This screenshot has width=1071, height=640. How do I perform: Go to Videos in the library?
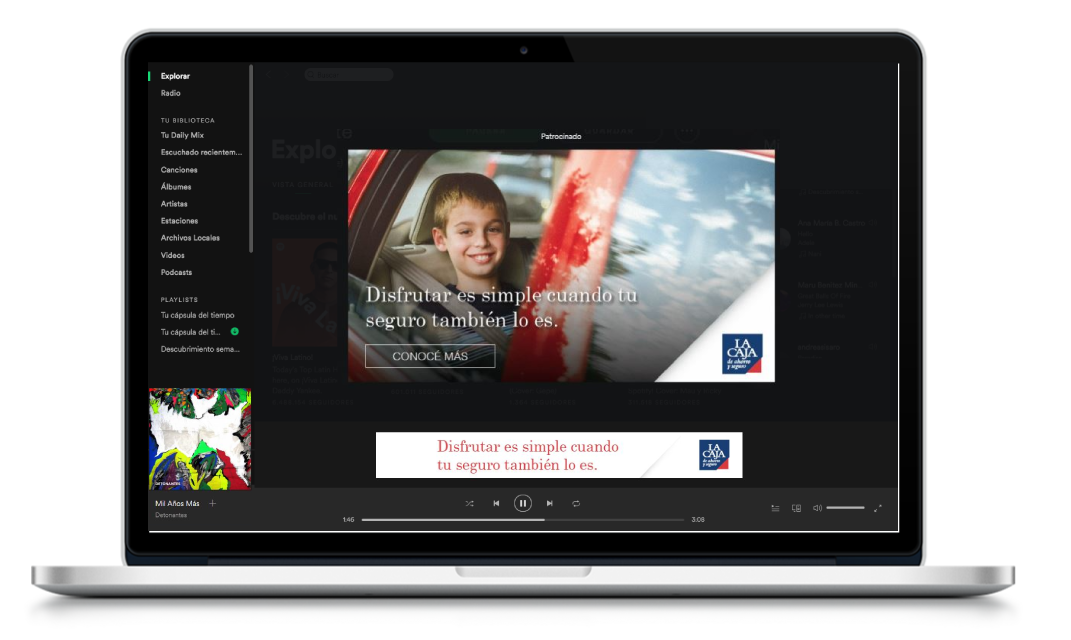[x=173, y=255]
